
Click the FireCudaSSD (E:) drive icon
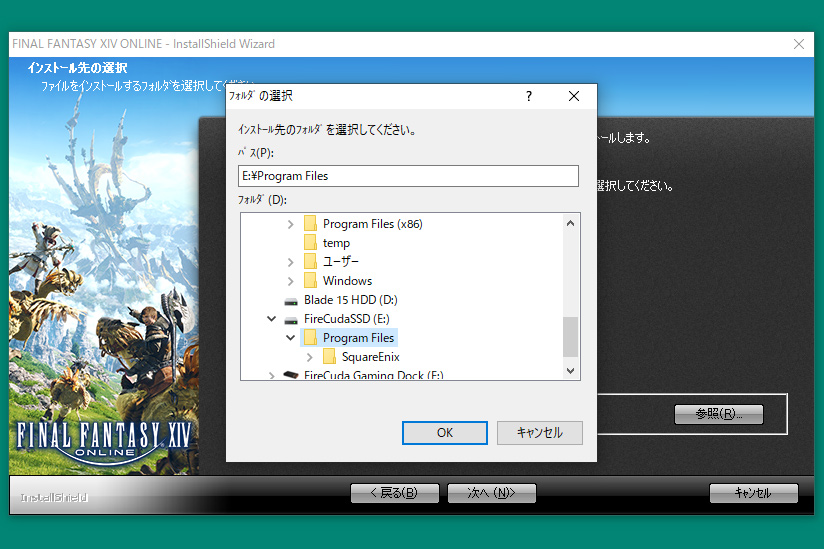click(291, 320)
